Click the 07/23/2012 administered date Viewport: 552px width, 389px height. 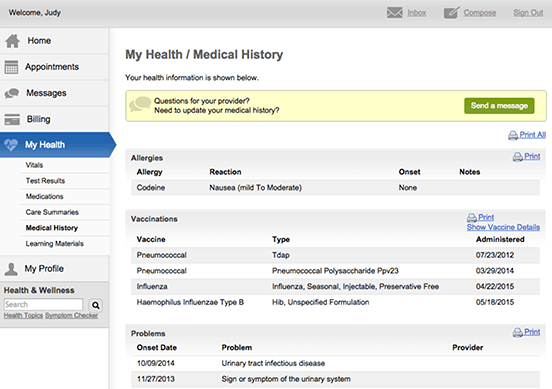pyautogui.click(x=495, y=255)
